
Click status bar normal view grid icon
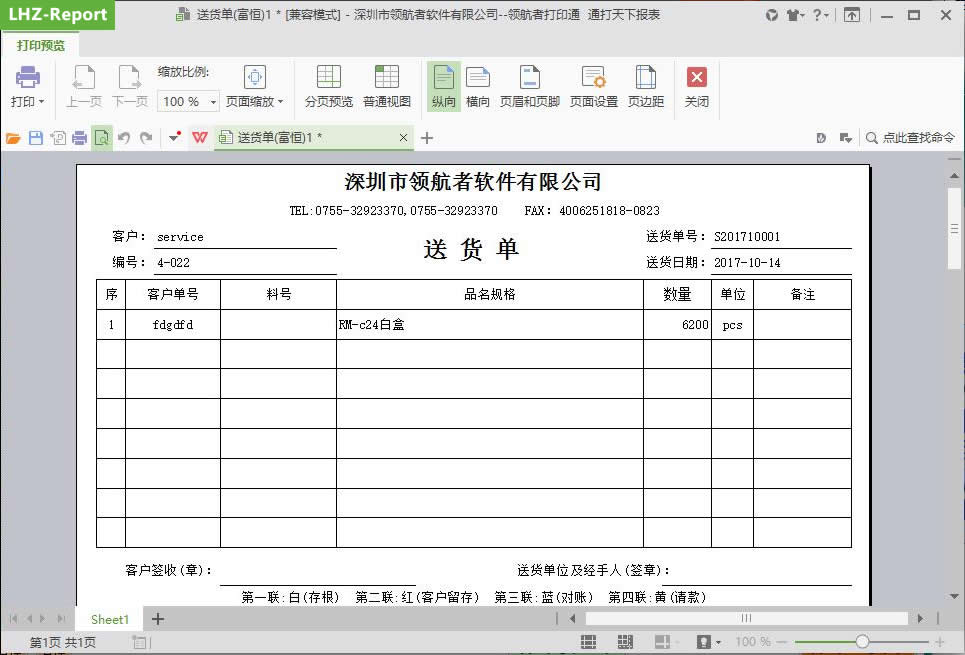[x=588, y=642]
